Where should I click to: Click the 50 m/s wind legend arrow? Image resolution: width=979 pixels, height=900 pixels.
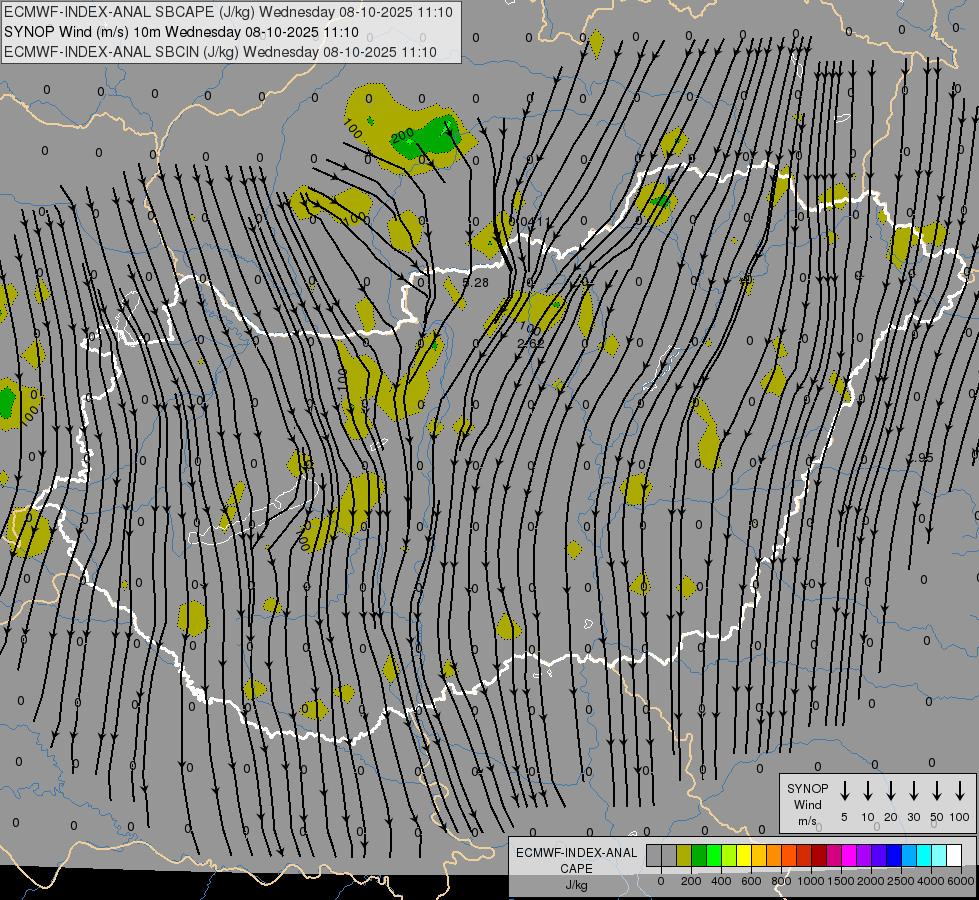tap(937, 791)
